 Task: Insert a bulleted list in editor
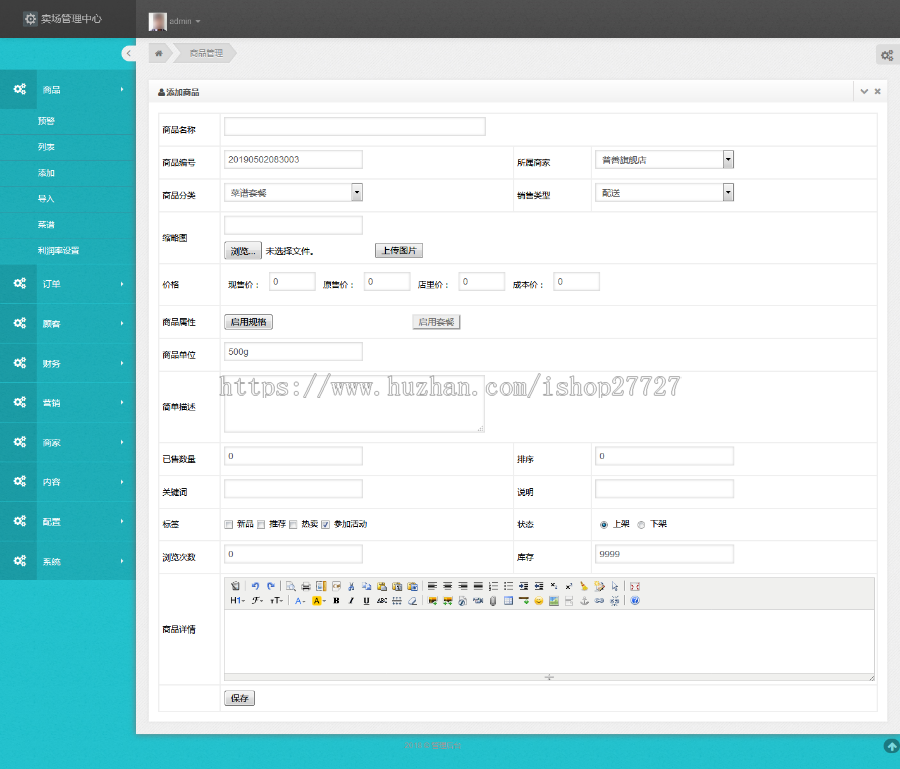tap(509, 586)
